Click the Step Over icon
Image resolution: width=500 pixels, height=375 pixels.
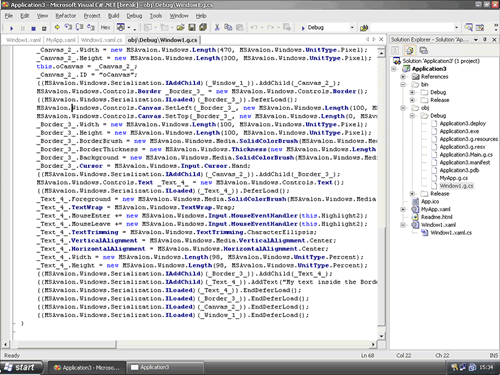pos(79,27)
